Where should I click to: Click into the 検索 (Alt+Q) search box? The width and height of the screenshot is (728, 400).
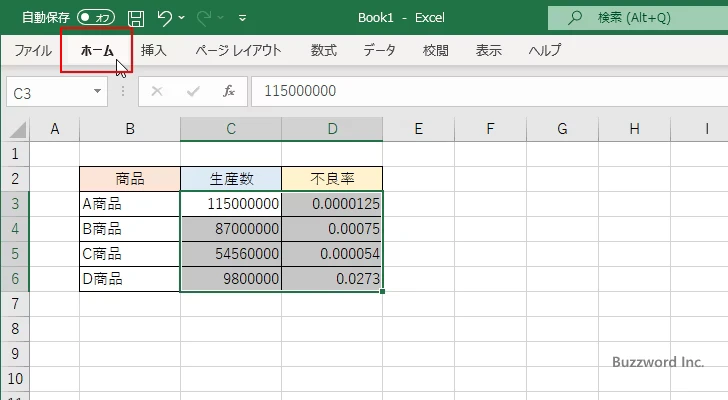[x=638, y=18]
